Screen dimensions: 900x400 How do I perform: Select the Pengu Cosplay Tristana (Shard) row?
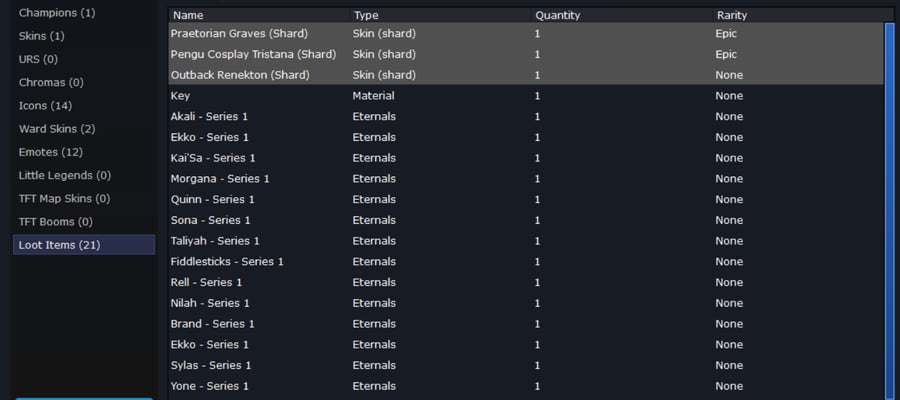tap(526, 55)
